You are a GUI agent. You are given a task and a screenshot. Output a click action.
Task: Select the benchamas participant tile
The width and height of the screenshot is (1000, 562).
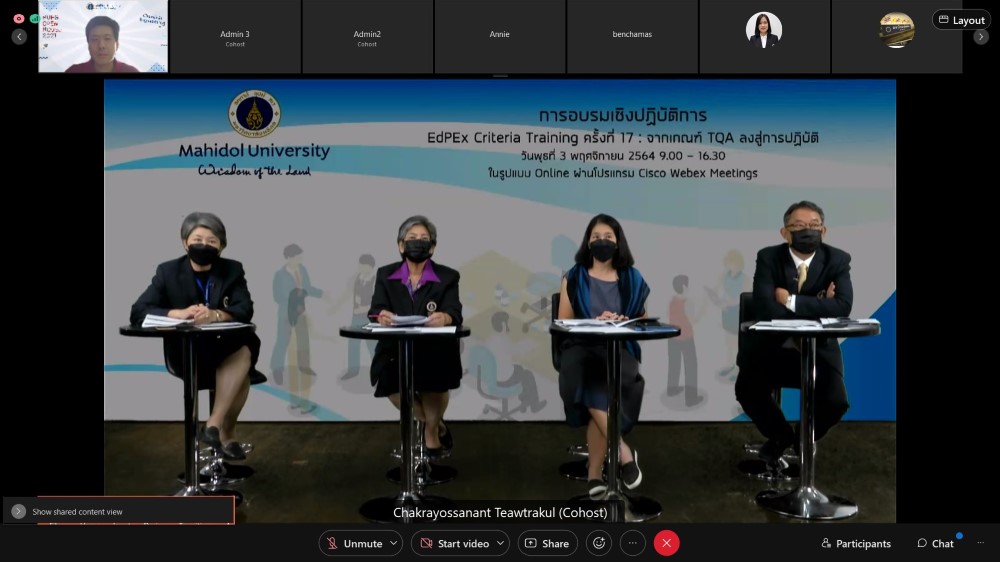(x=632, y=37)
